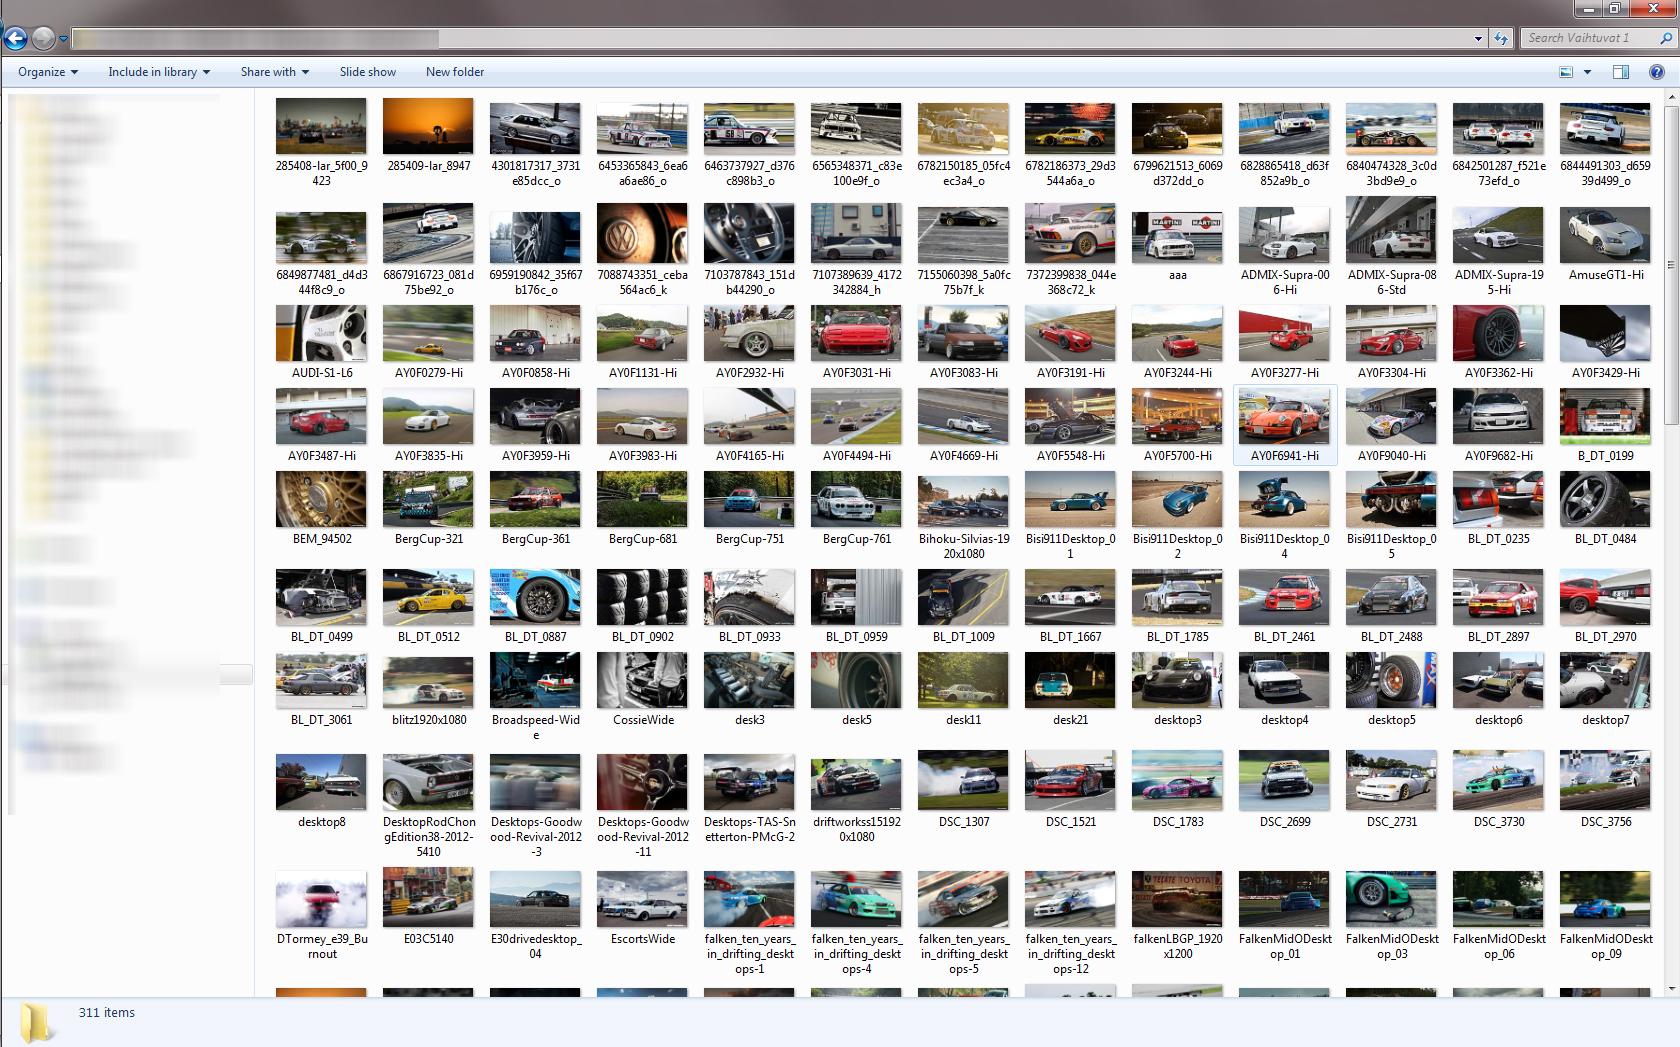Select the AUDI-S1-L6 thumbnail
1680x1047 pixels.
pos(321,333)
